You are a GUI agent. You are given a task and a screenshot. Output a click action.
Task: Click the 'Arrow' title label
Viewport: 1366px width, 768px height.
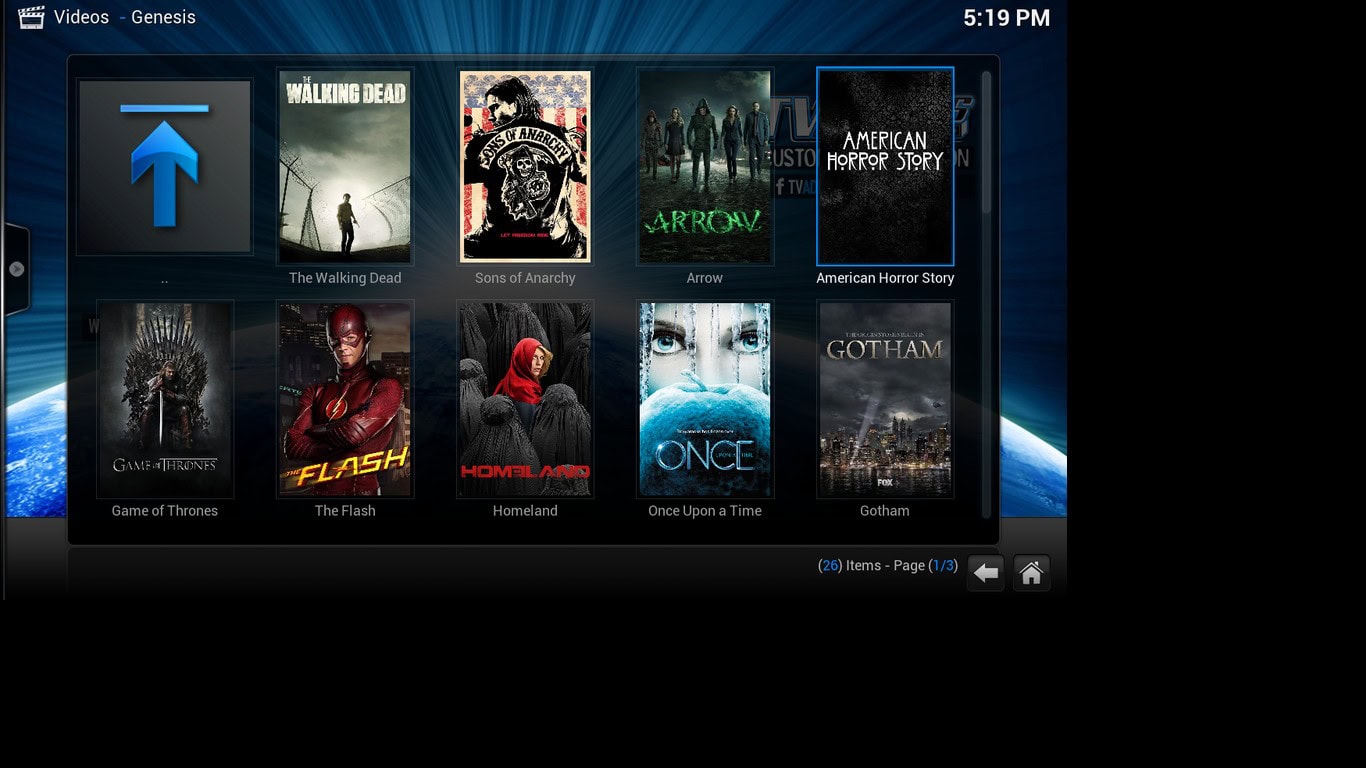705,278
